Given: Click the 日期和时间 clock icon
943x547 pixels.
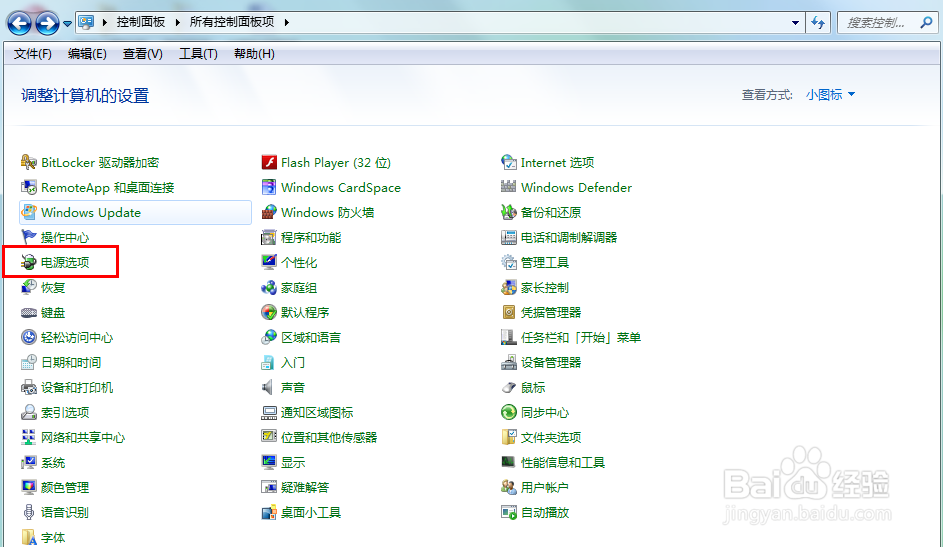Looking at the screenshot, I should pos(28,362).
